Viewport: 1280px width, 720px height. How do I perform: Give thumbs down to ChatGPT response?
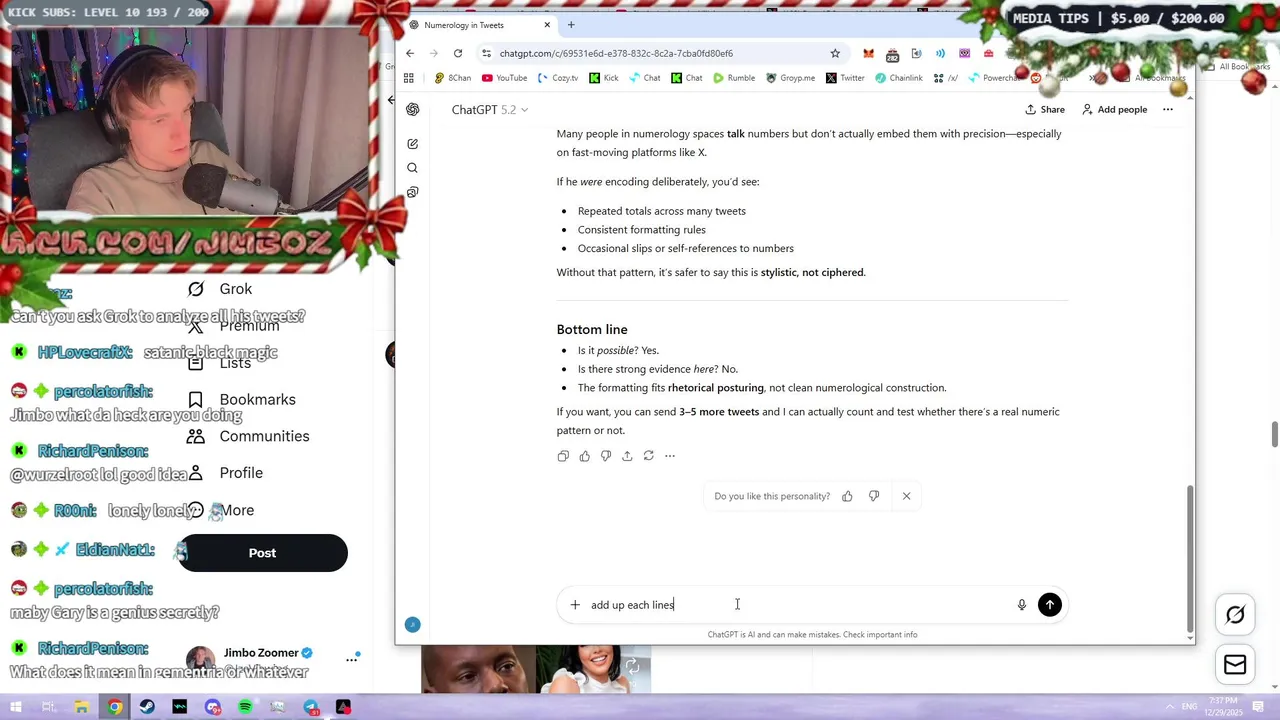tap(606, 456)
